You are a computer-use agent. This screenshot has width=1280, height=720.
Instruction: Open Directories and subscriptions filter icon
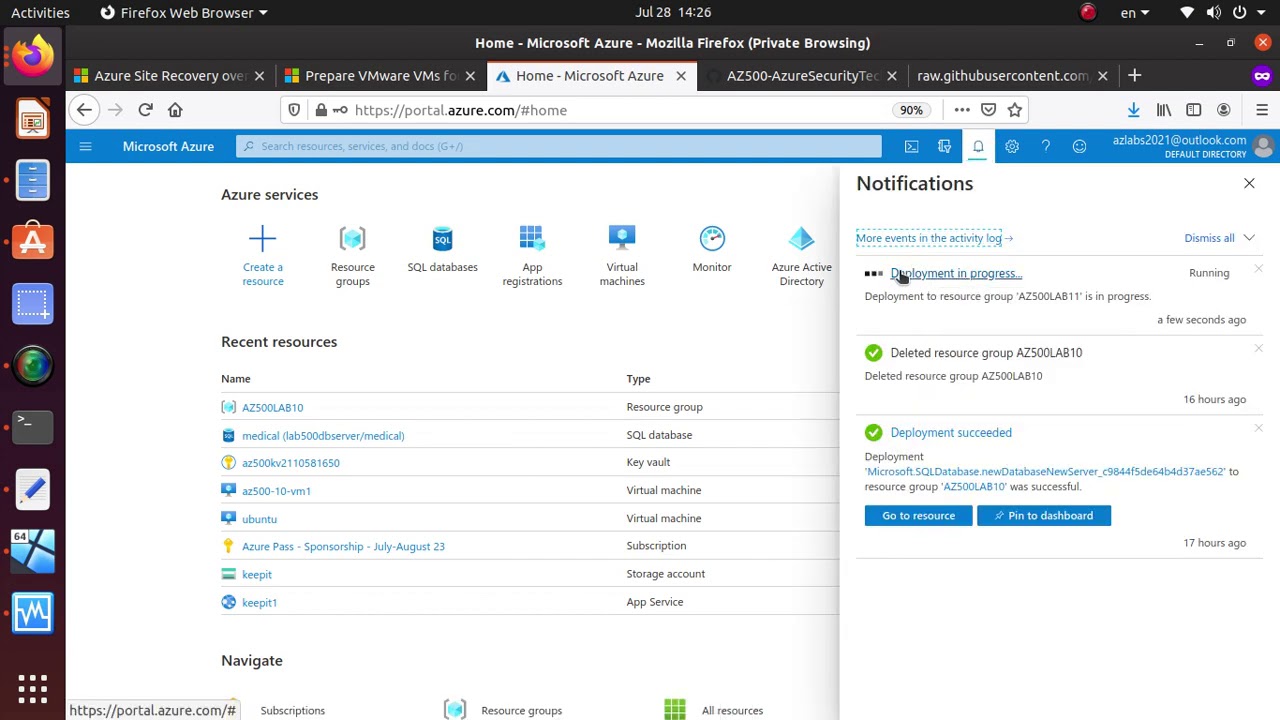[944, 147]
